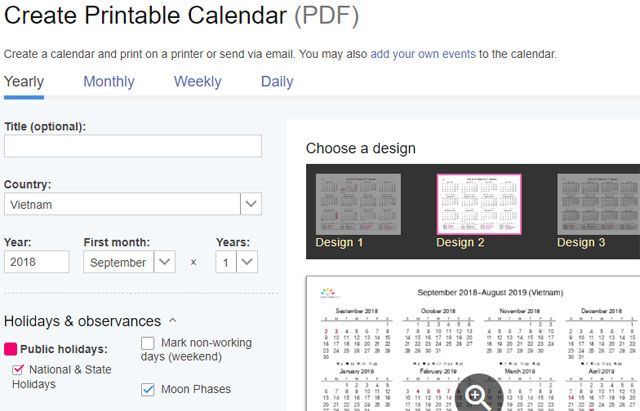Click the Year input field

36,262
